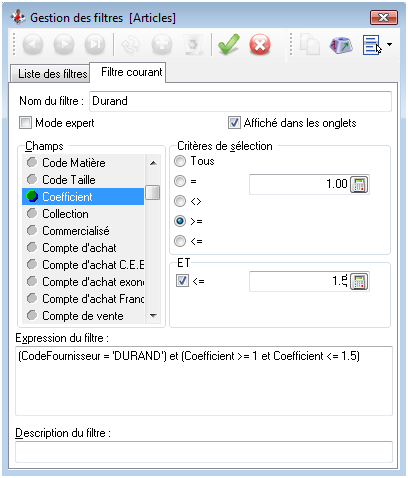Switch to Liste des filtres tab
This screenshot has height=478, width=408.
52,74
